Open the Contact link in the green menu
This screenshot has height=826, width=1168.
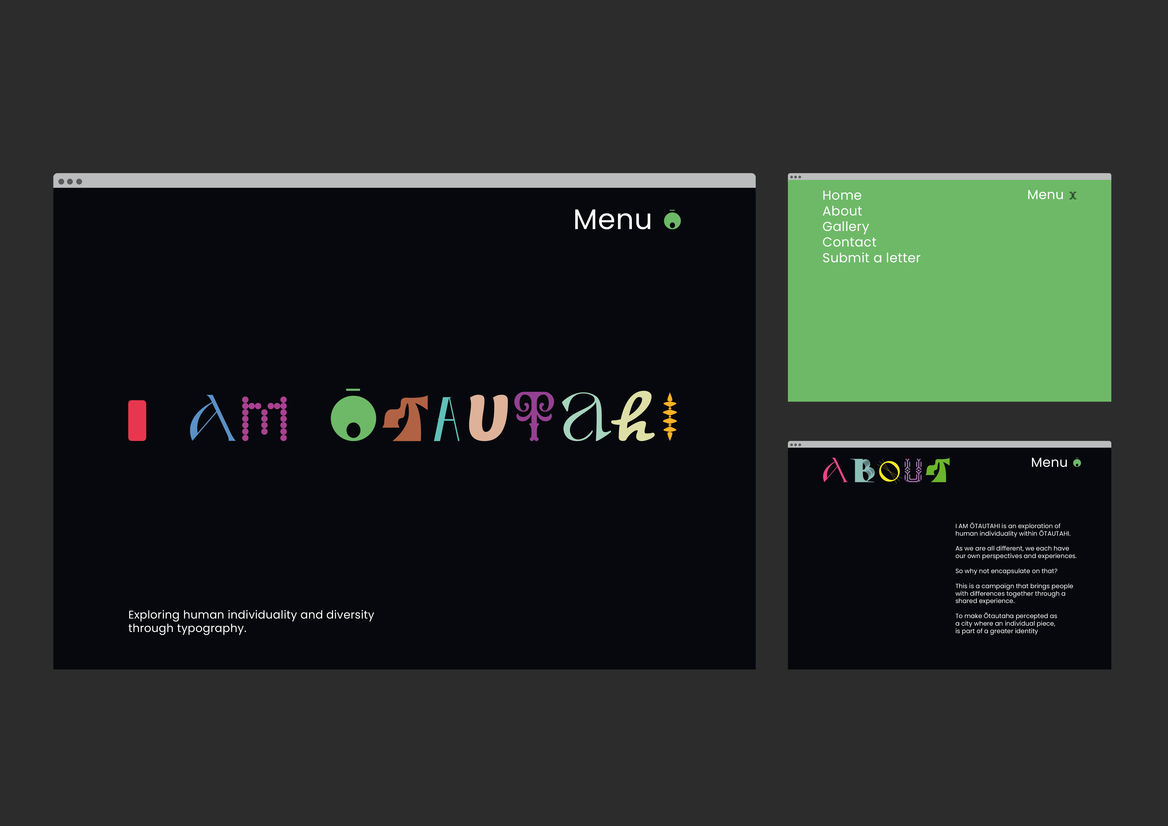[x=849, y=242]
